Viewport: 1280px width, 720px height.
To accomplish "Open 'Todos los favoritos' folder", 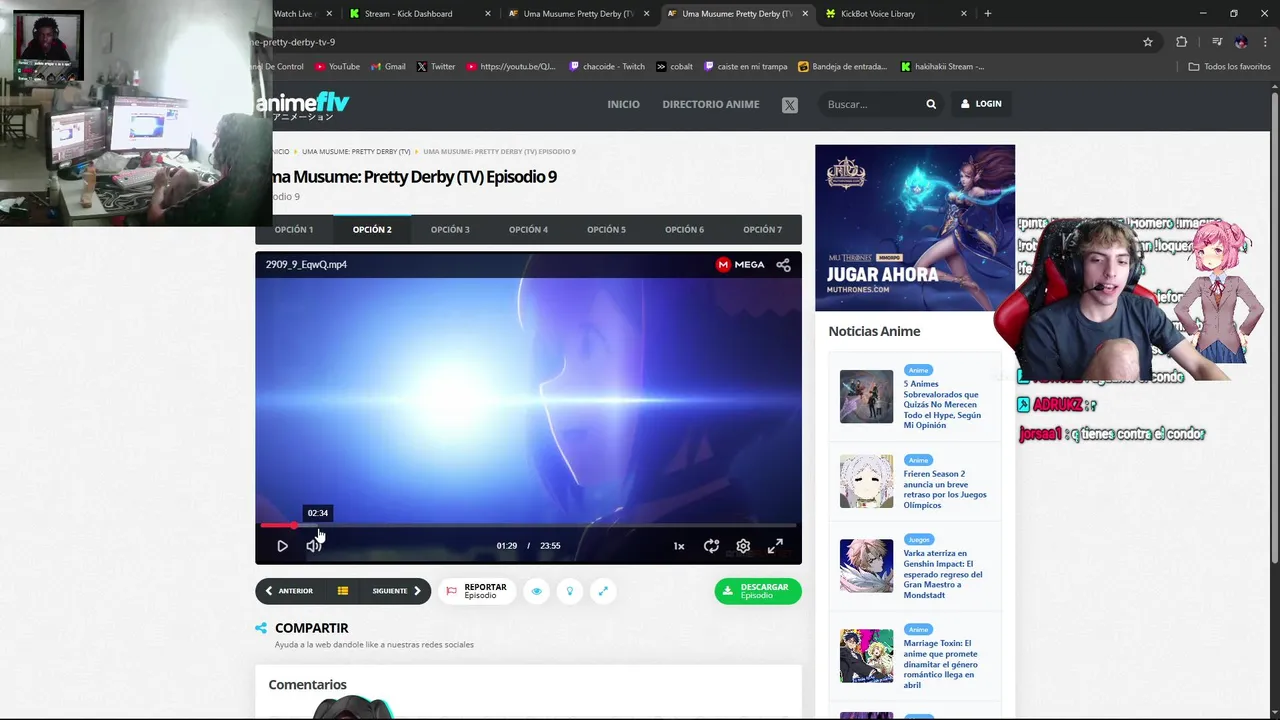I will click(1230, 67).
